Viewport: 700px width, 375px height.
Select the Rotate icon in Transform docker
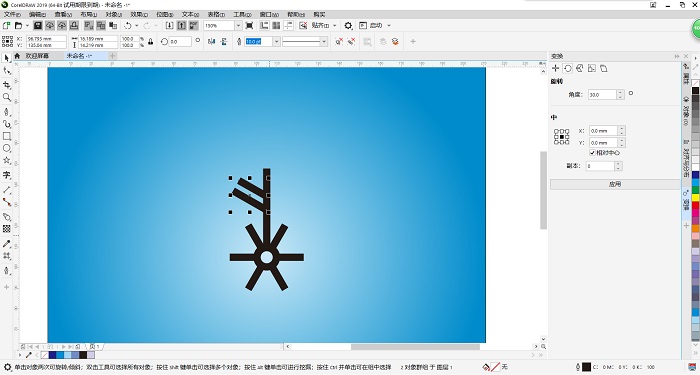pyautogui.click(x=567, y=68)
